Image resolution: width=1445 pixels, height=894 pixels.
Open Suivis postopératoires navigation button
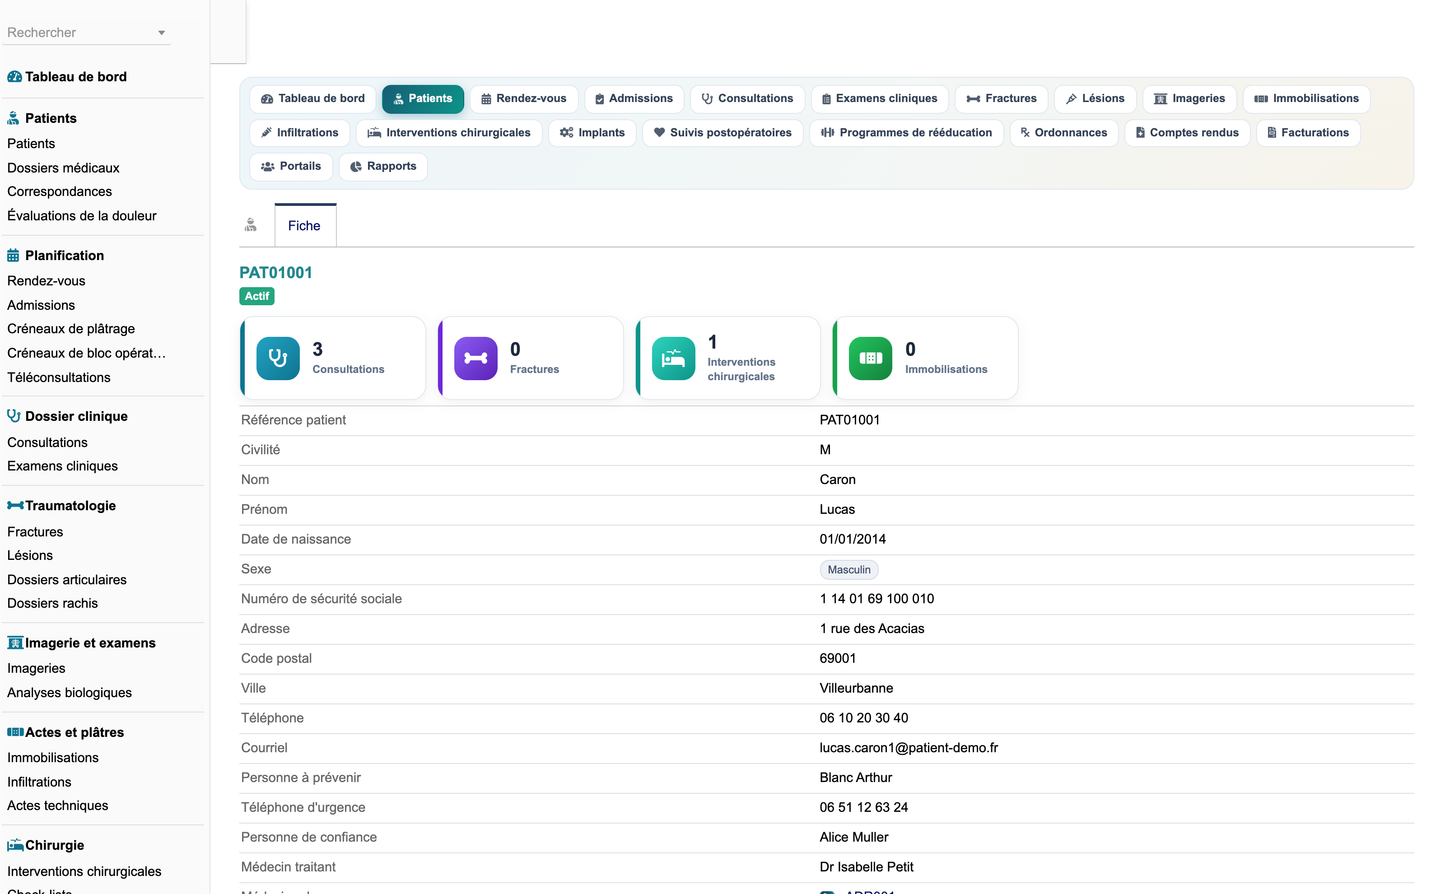[x=723, y=133]
